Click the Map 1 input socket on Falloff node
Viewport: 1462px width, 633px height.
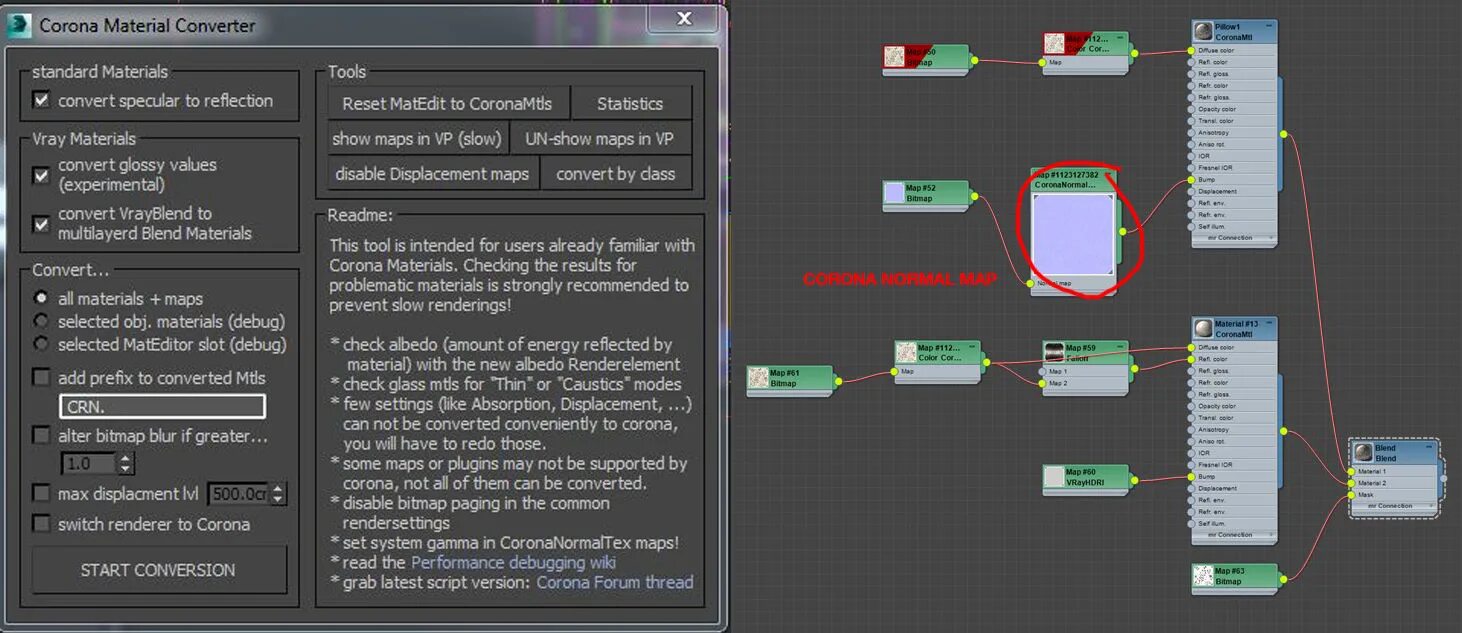coord(1041,371)
